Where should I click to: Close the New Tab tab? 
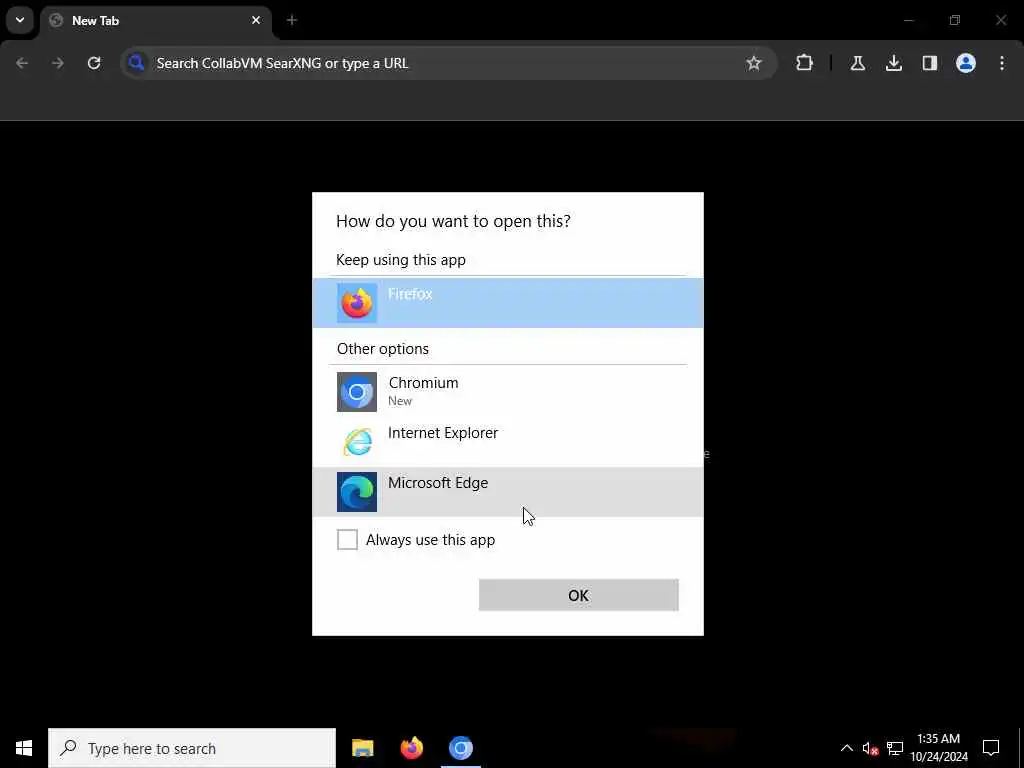pyautogui.click(x=256, y=20)
